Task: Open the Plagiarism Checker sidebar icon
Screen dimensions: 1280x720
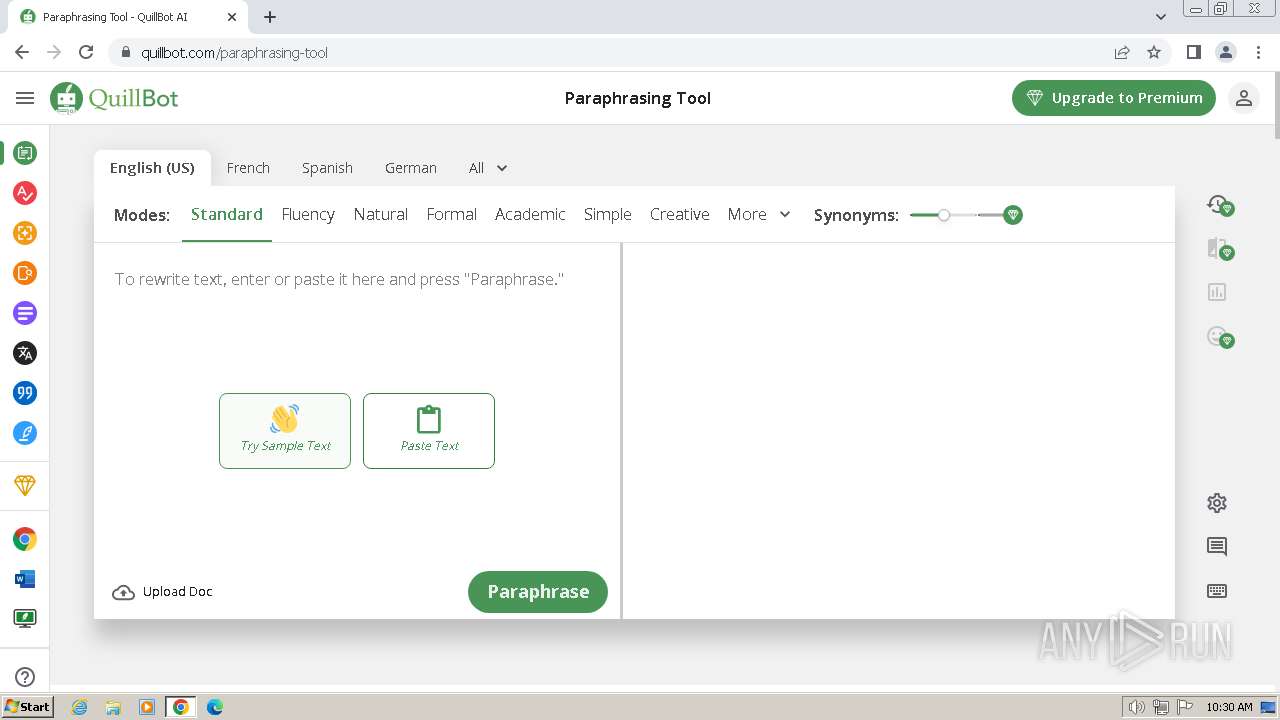Action: (25, 233)
